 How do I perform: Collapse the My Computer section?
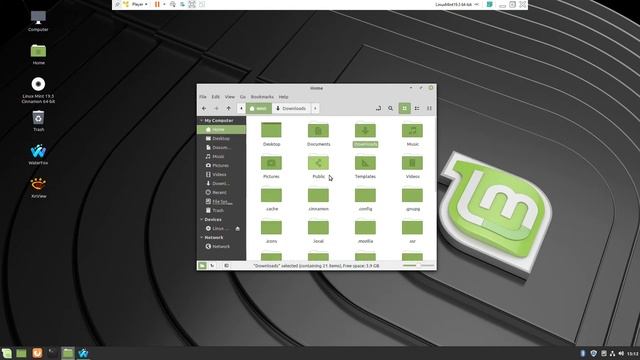point(201,120)
